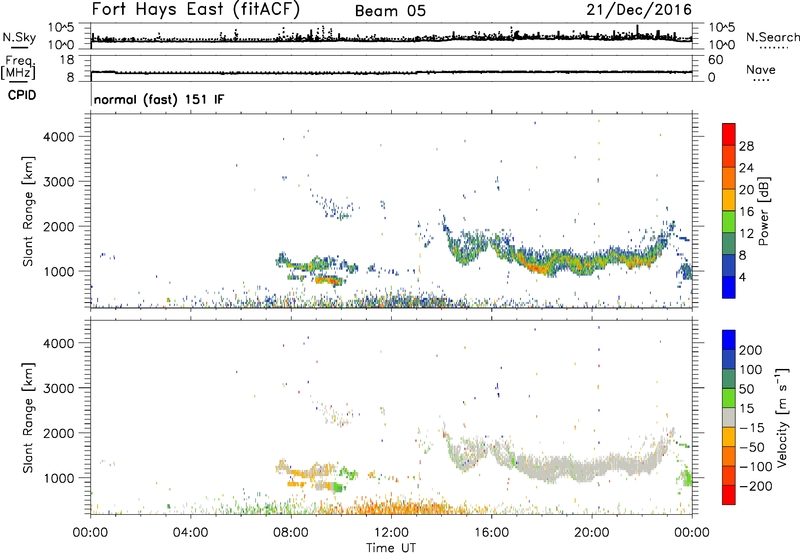Click the '12' value on Power color bar
This screenshot has height=554, width=800.
(x=746, y=233)
